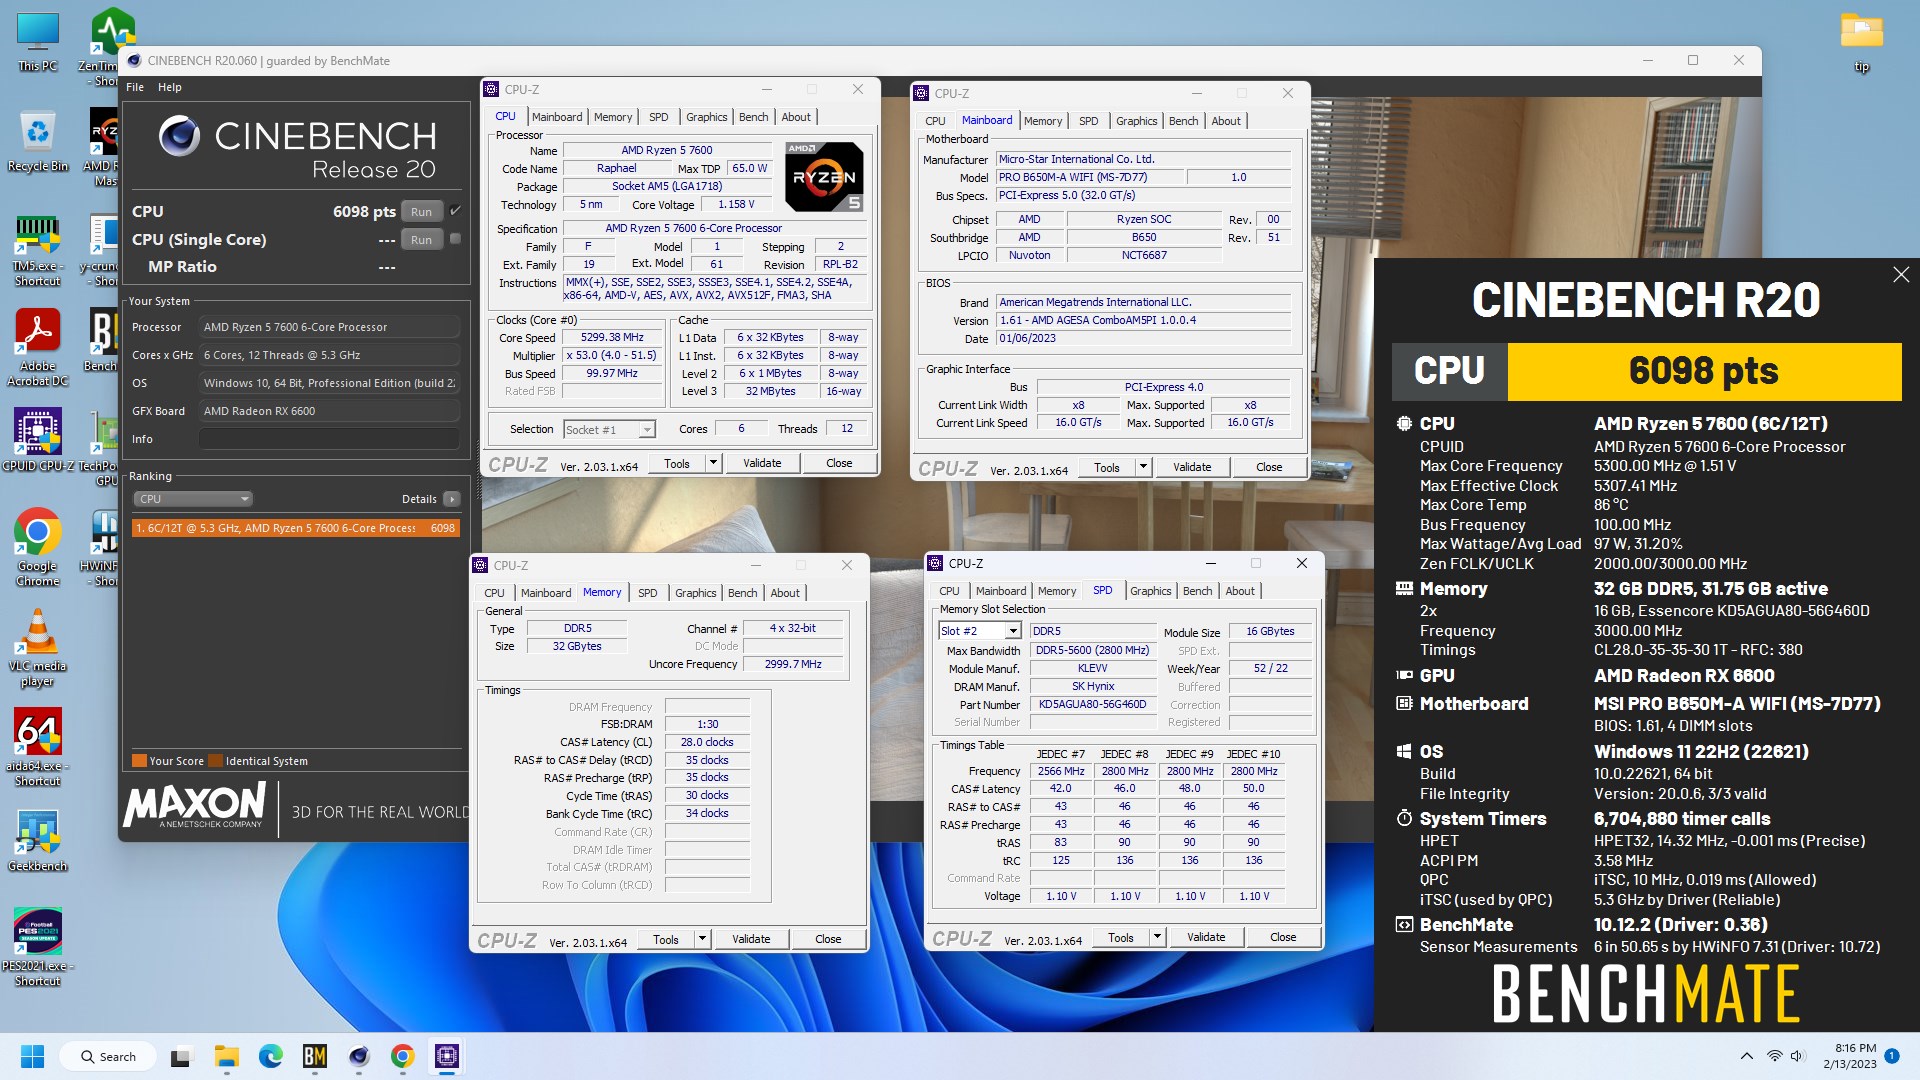Open This PC desktop icon
Image resolution: width=1920 pixels, height=1080 pixels.
[38, 42]
